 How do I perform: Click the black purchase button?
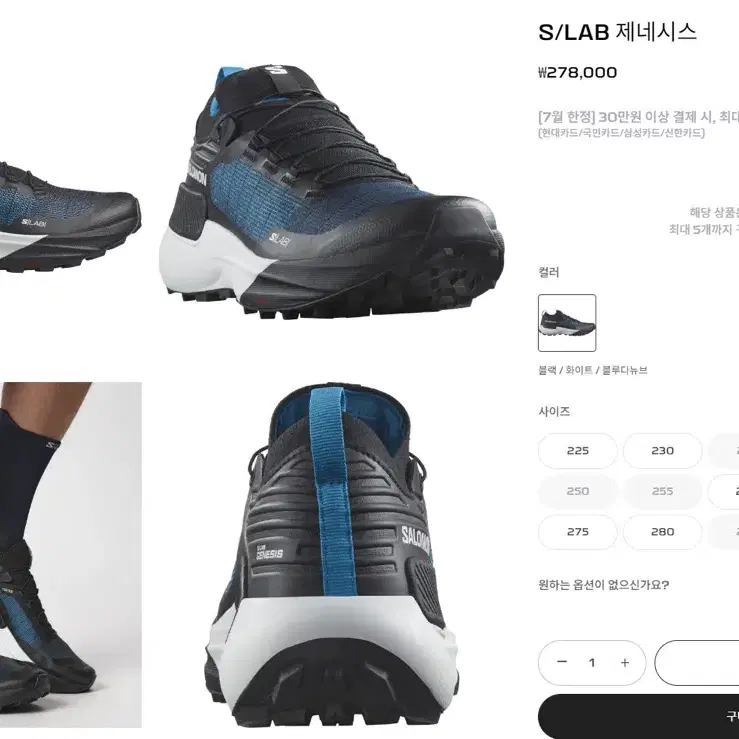coord(639,716)
